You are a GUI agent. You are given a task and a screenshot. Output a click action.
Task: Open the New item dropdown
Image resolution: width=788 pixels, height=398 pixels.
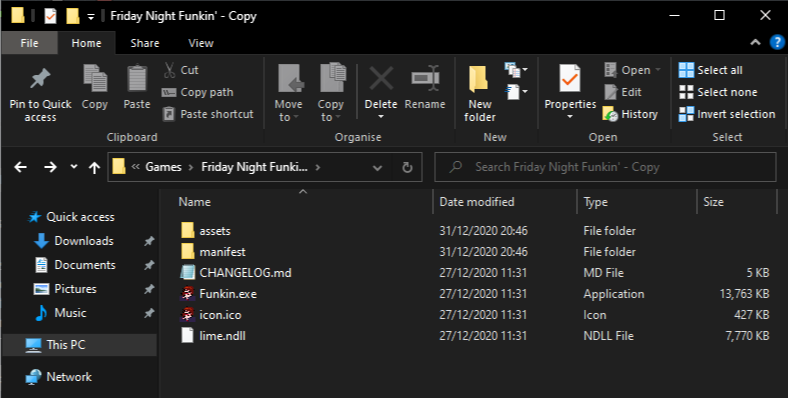tap(516, 70)
